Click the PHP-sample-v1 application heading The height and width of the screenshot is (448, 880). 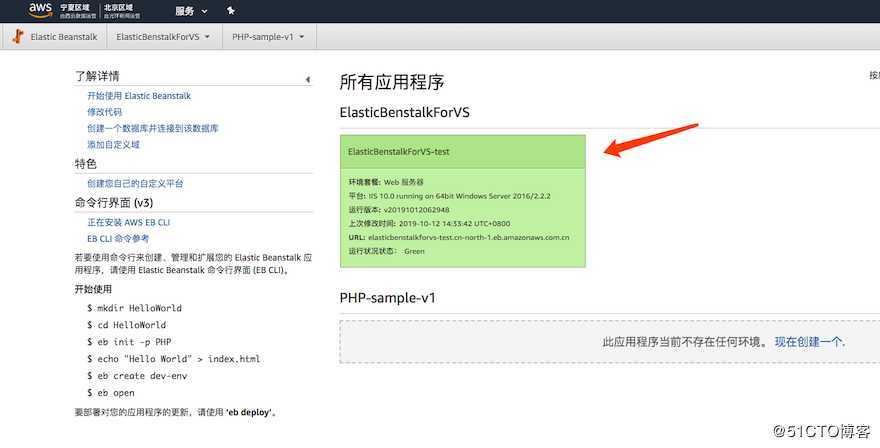pos(387,298)
